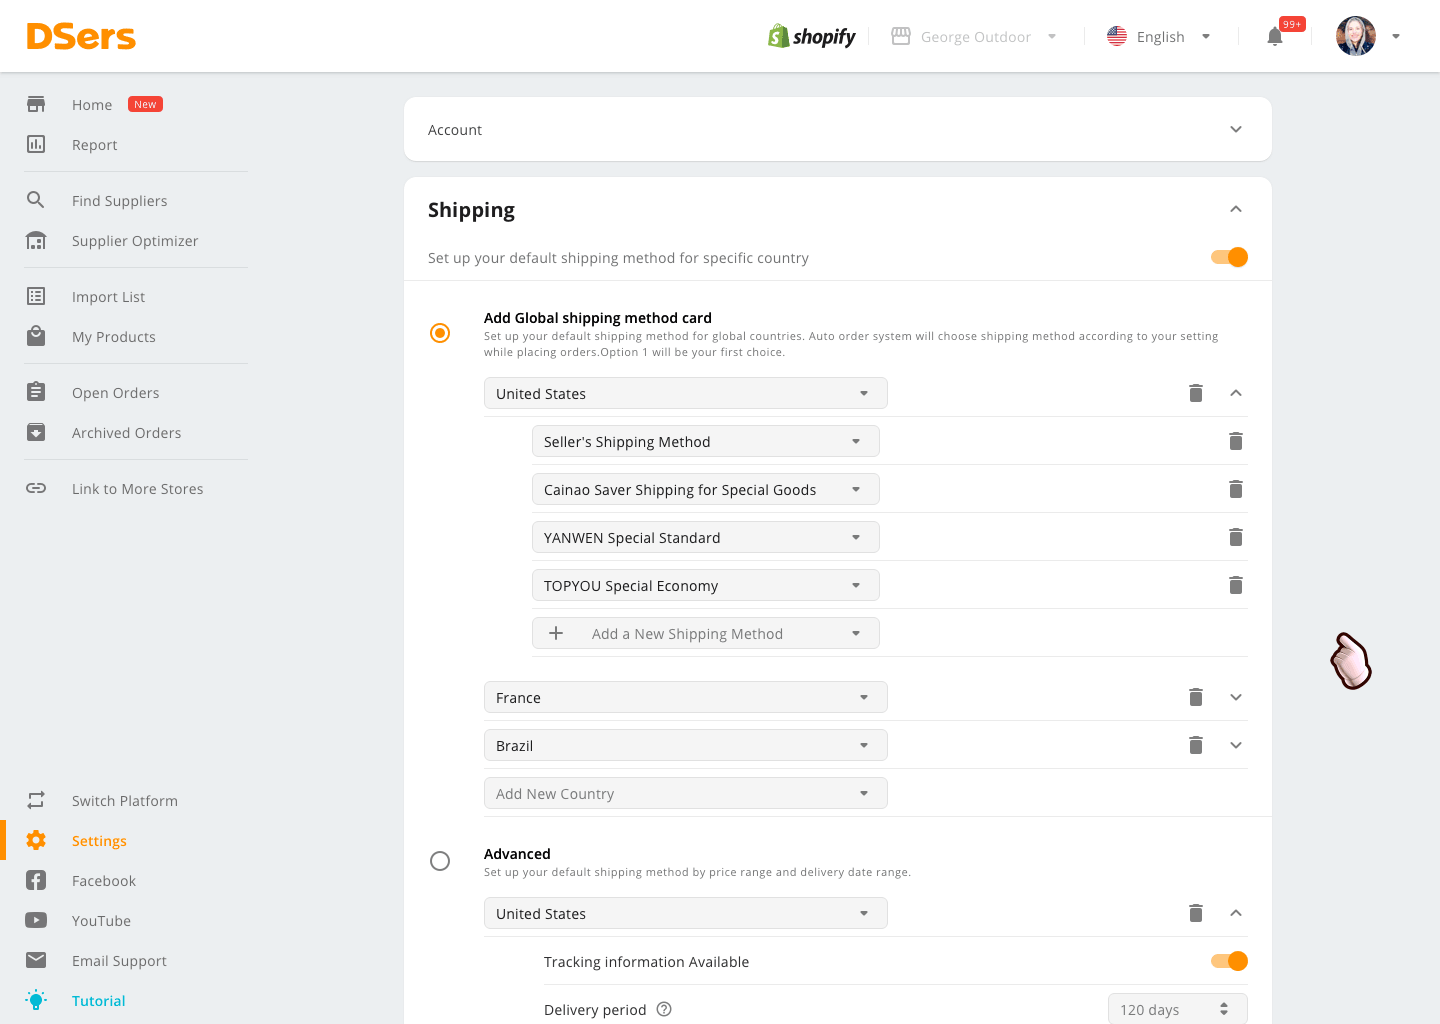Collapse the Shipping section
The width and height of the screenshot is (1440, 1024).
click(x=1236, y=209)
